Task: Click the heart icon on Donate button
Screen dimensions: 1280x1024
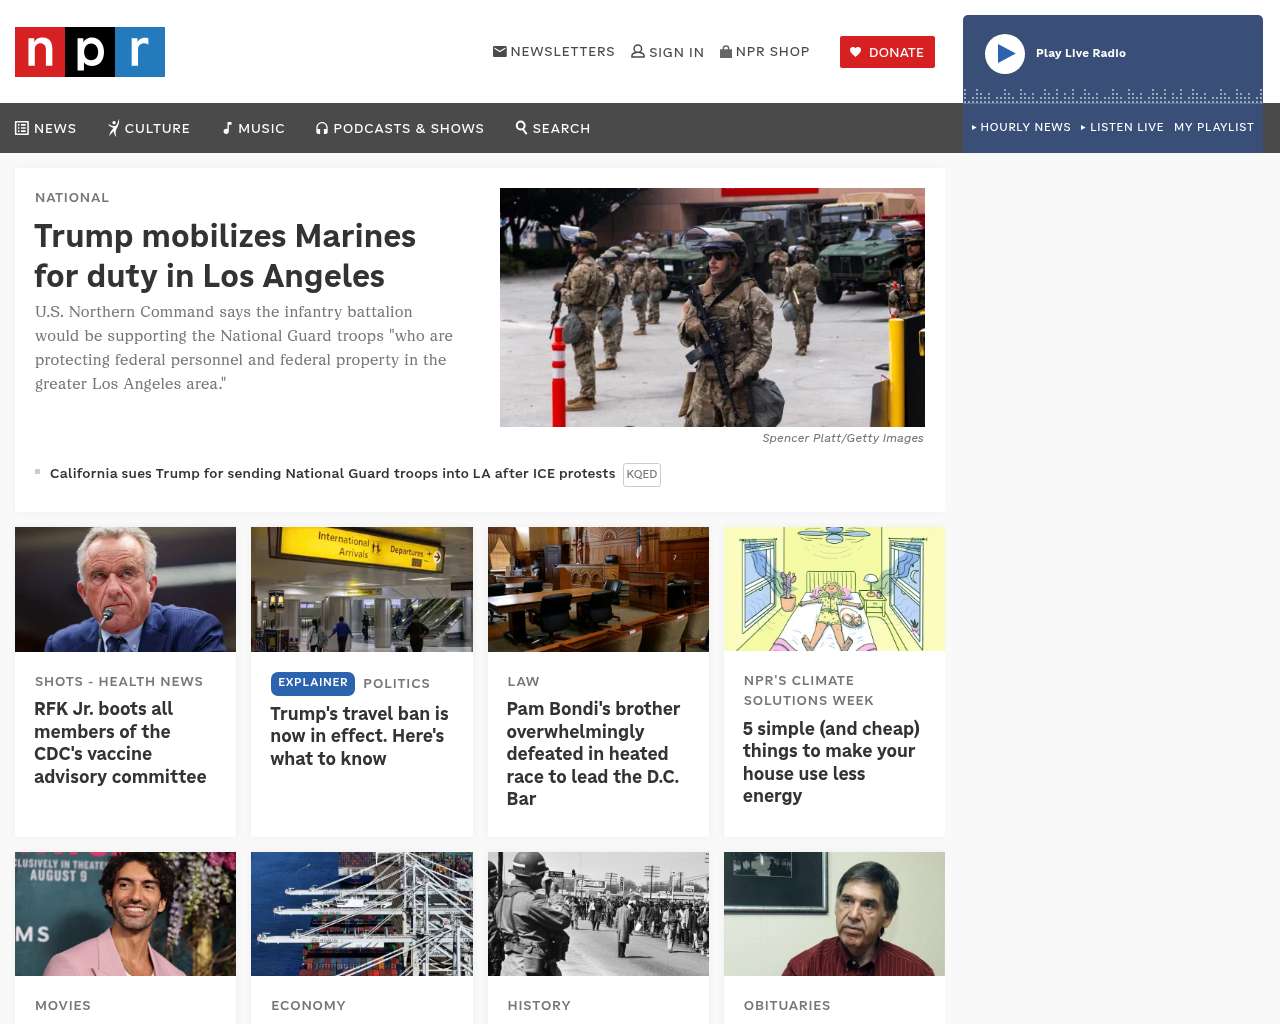Action: click(x=856, y=52)
